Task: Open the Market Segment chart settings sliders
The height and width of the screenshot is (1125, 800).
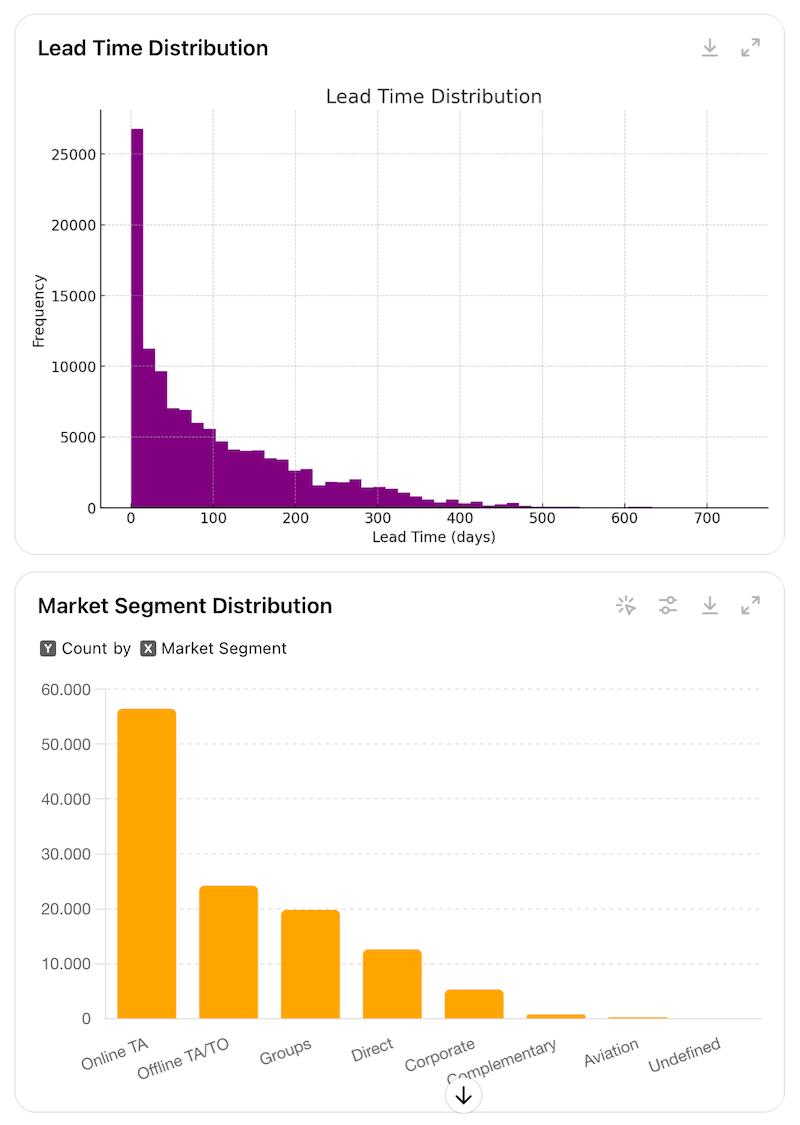Action: pyautogui.click(x=668, y=605)
